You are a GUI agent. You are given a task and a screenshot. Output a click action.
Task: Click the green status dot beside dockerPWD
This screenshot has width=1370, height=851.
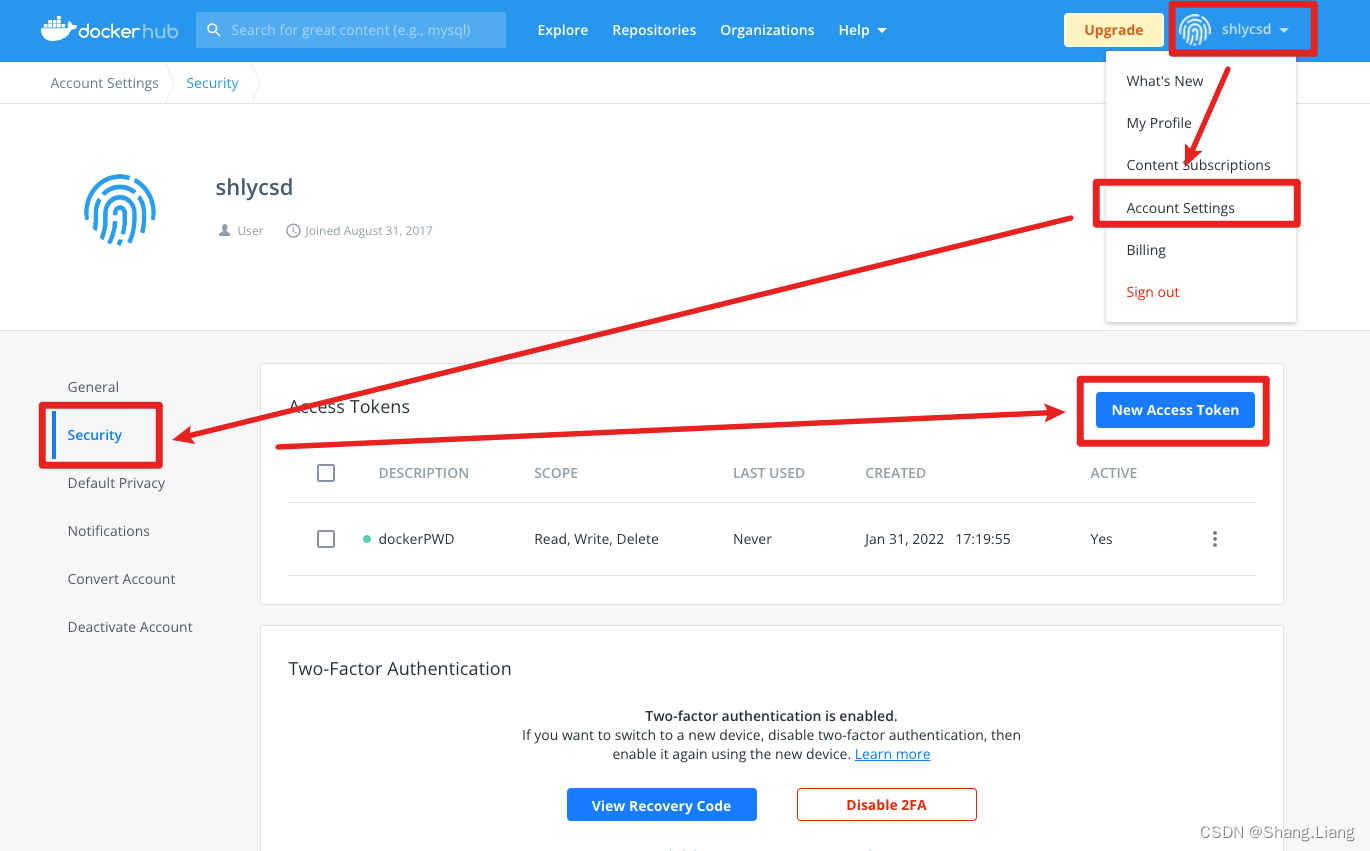coord(367,539)
